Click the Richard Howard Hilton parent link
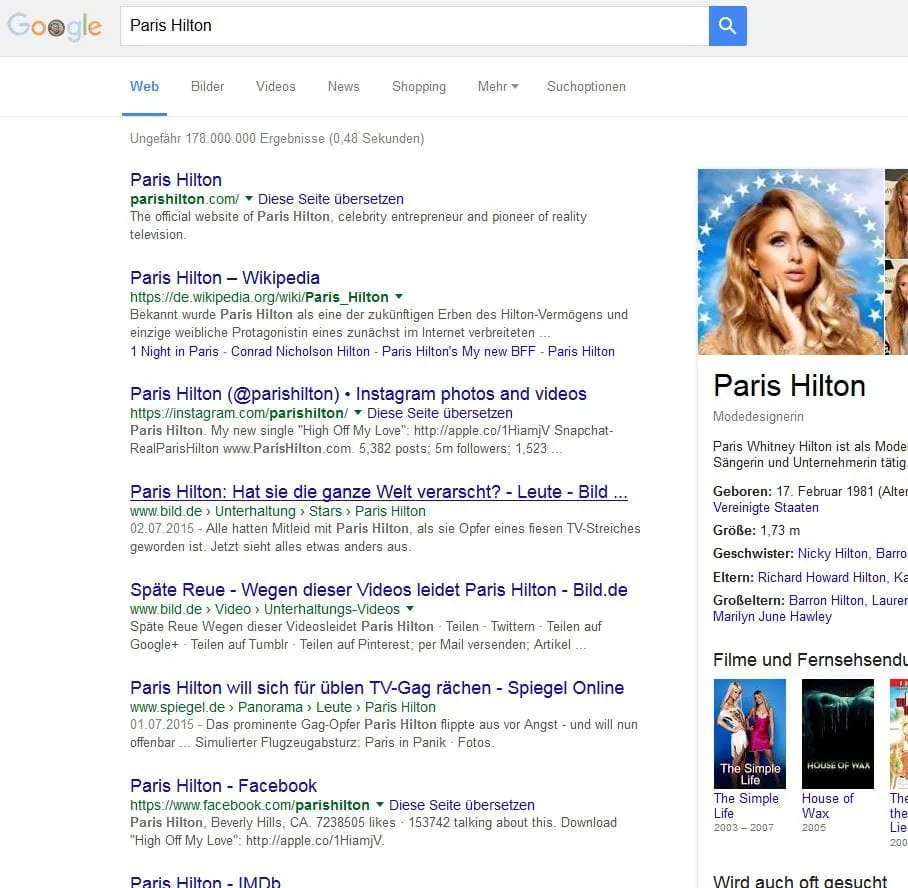Viewport: 908px width, 888px height. pos(821,577)
